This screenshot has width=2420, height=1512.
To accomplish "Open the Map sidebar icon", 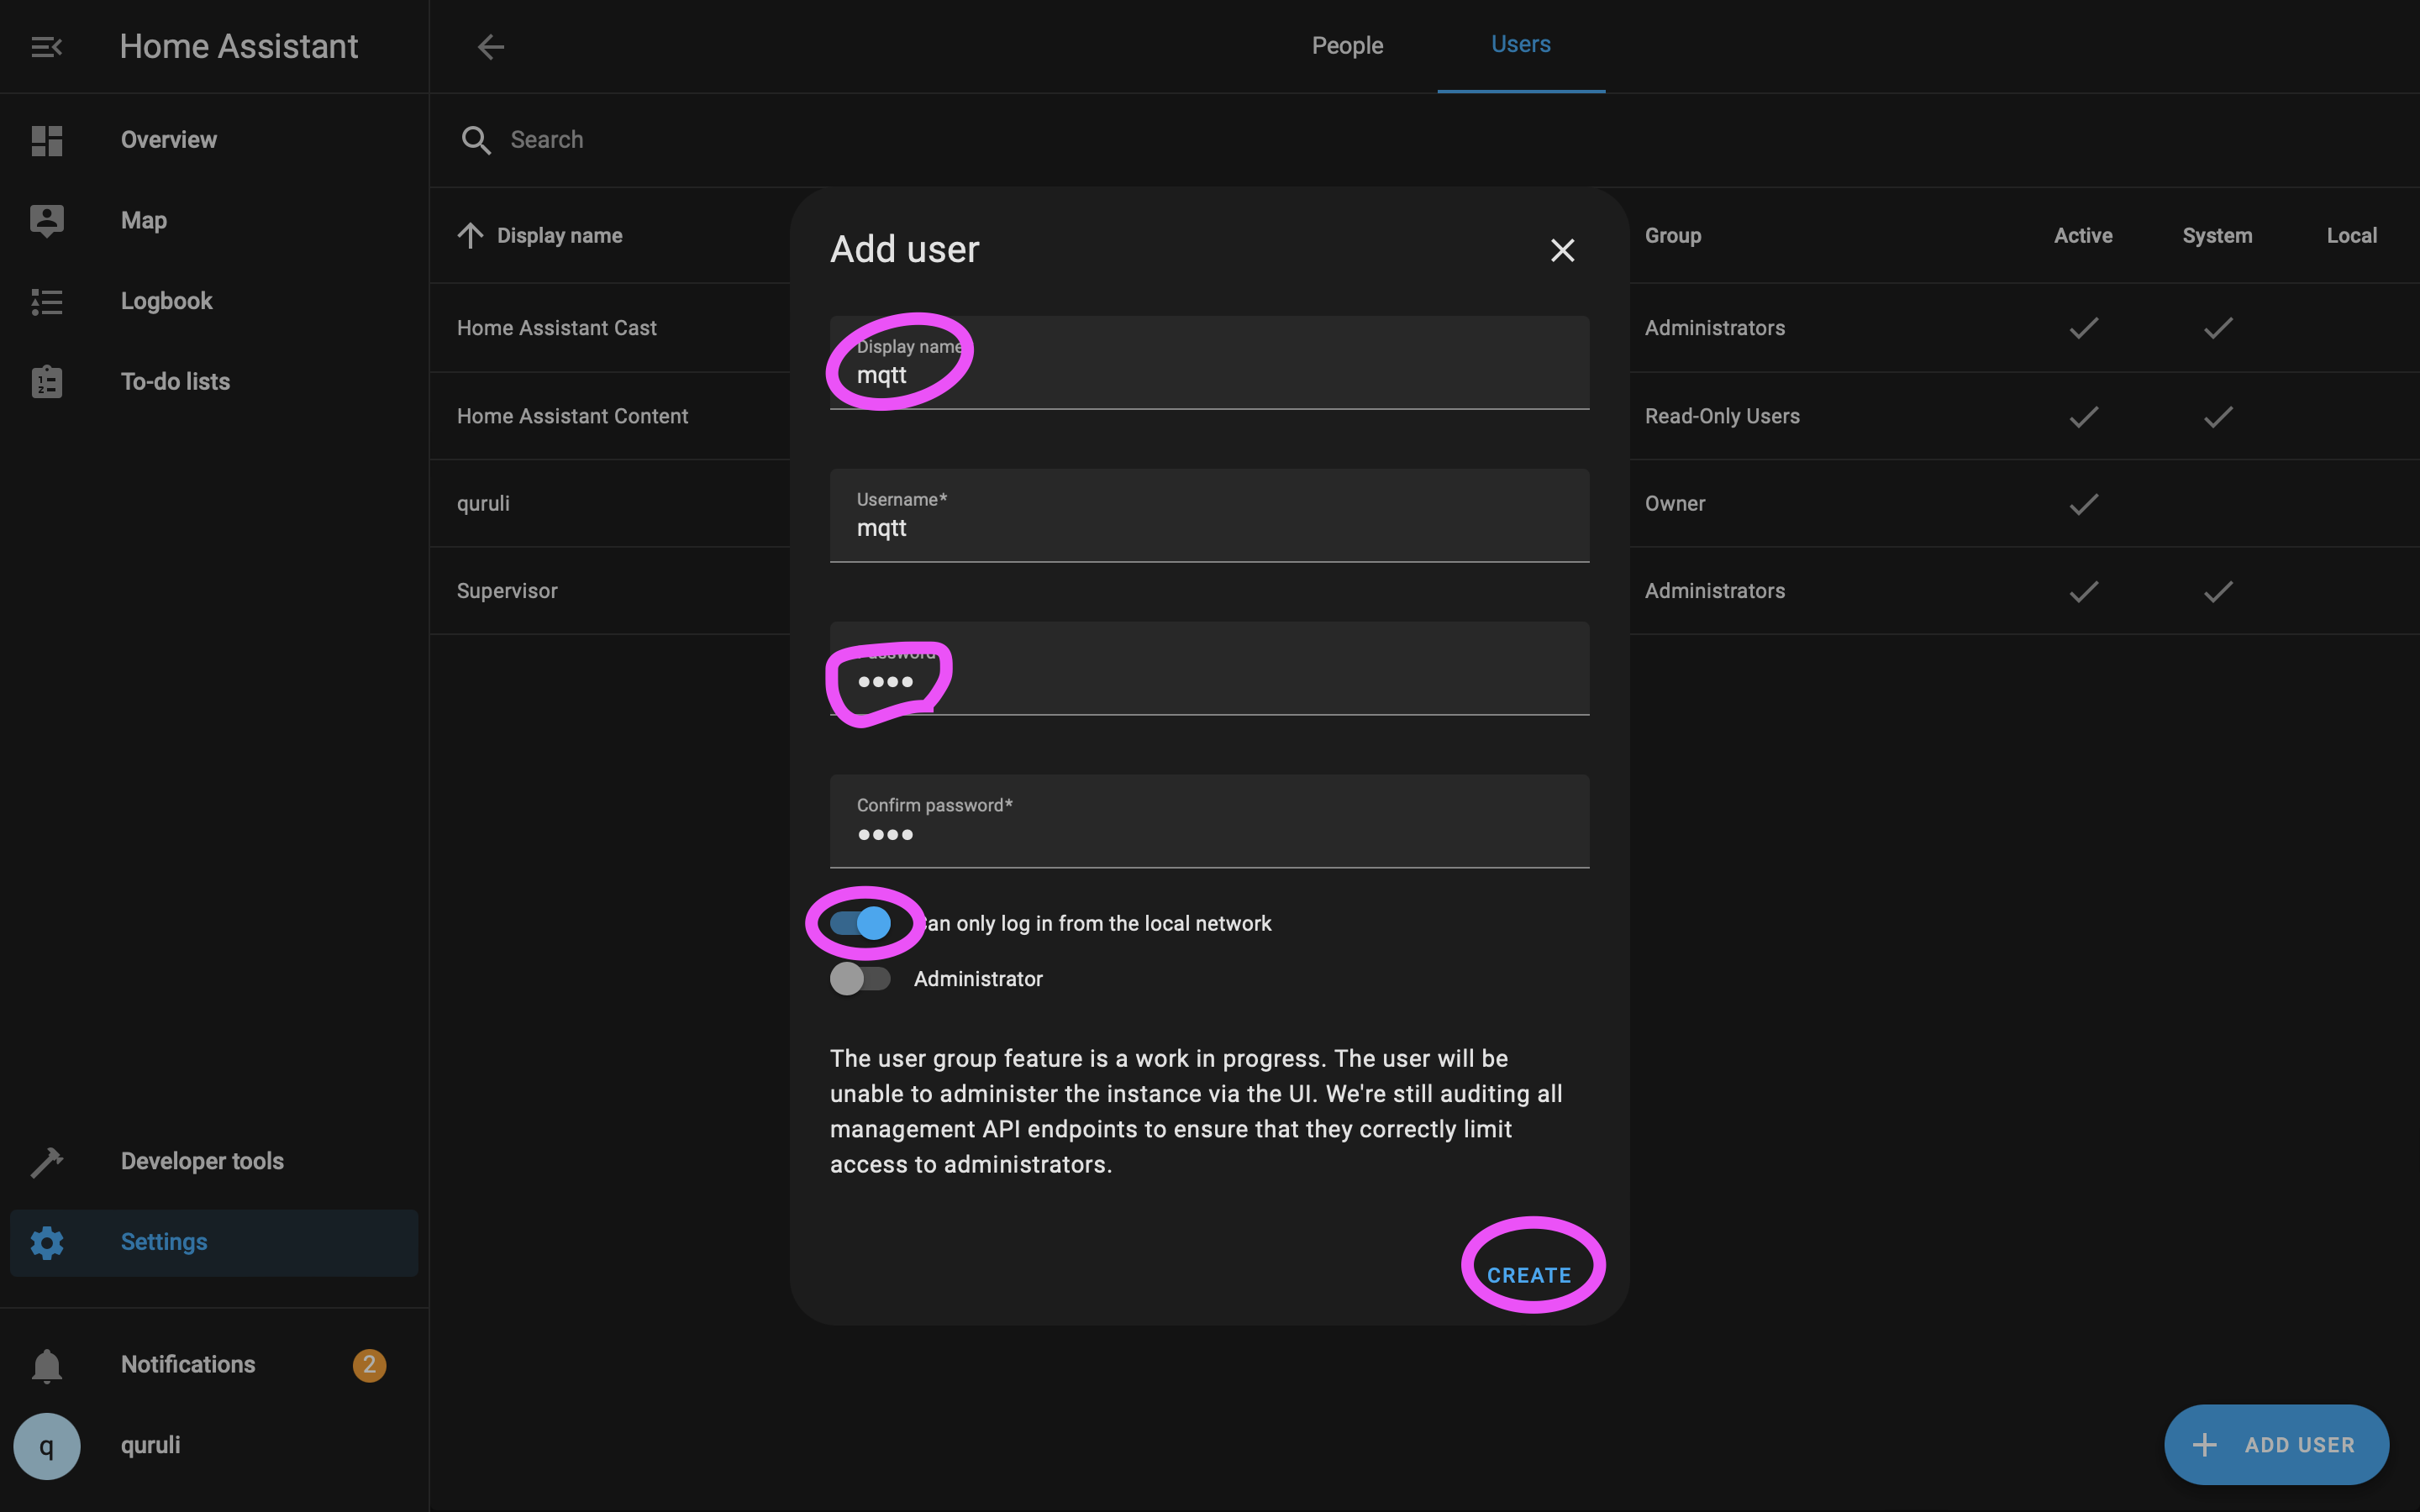I will [x=46, y=220].
